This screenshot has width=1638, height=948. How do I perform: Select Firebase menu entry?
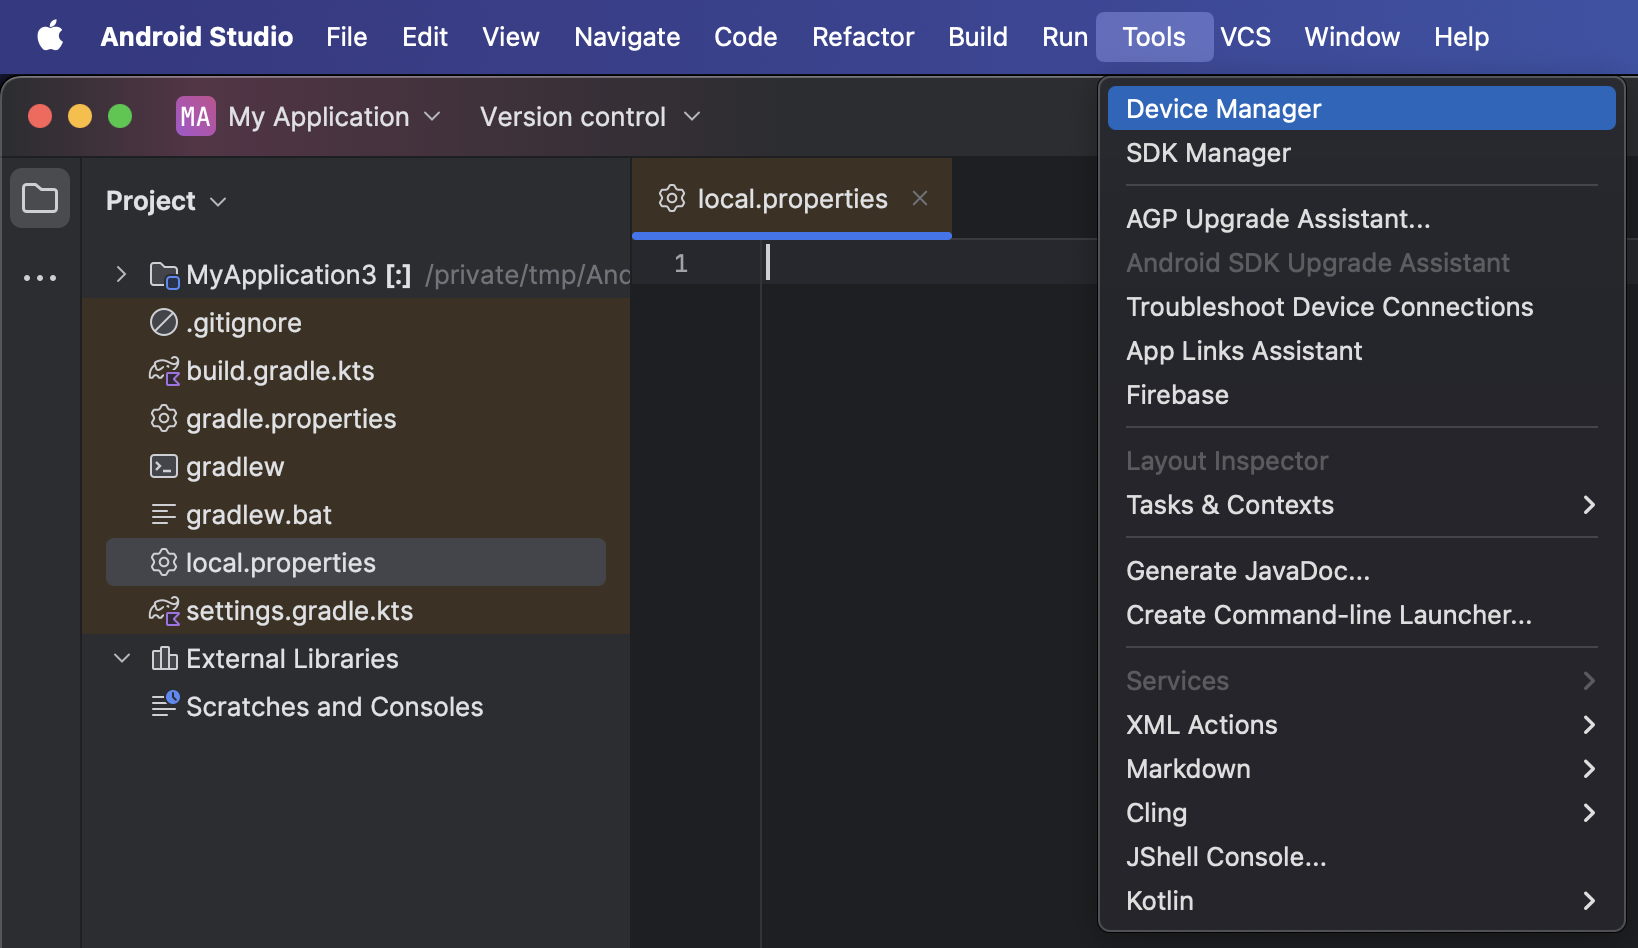coord(1361,395)
